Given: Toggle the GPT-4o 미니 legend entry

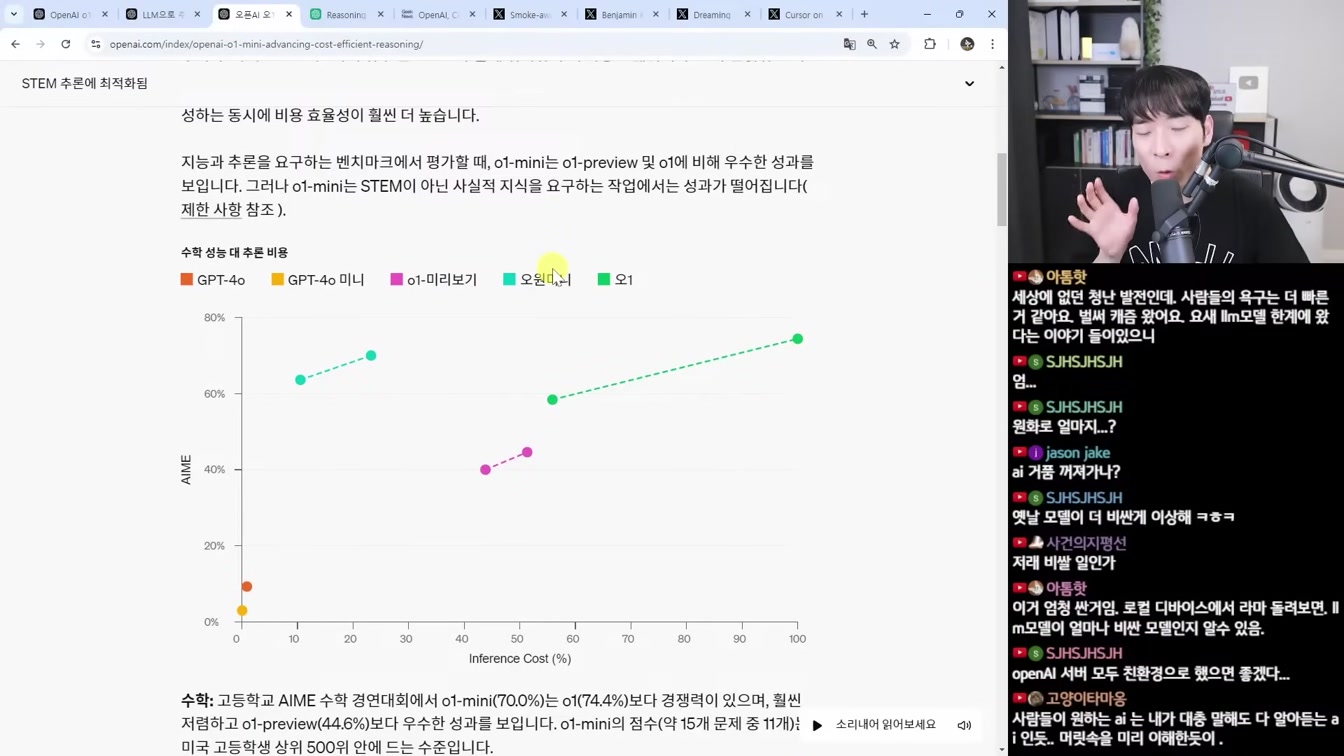Looking at the screenshot, I should [x=318, y=280].
